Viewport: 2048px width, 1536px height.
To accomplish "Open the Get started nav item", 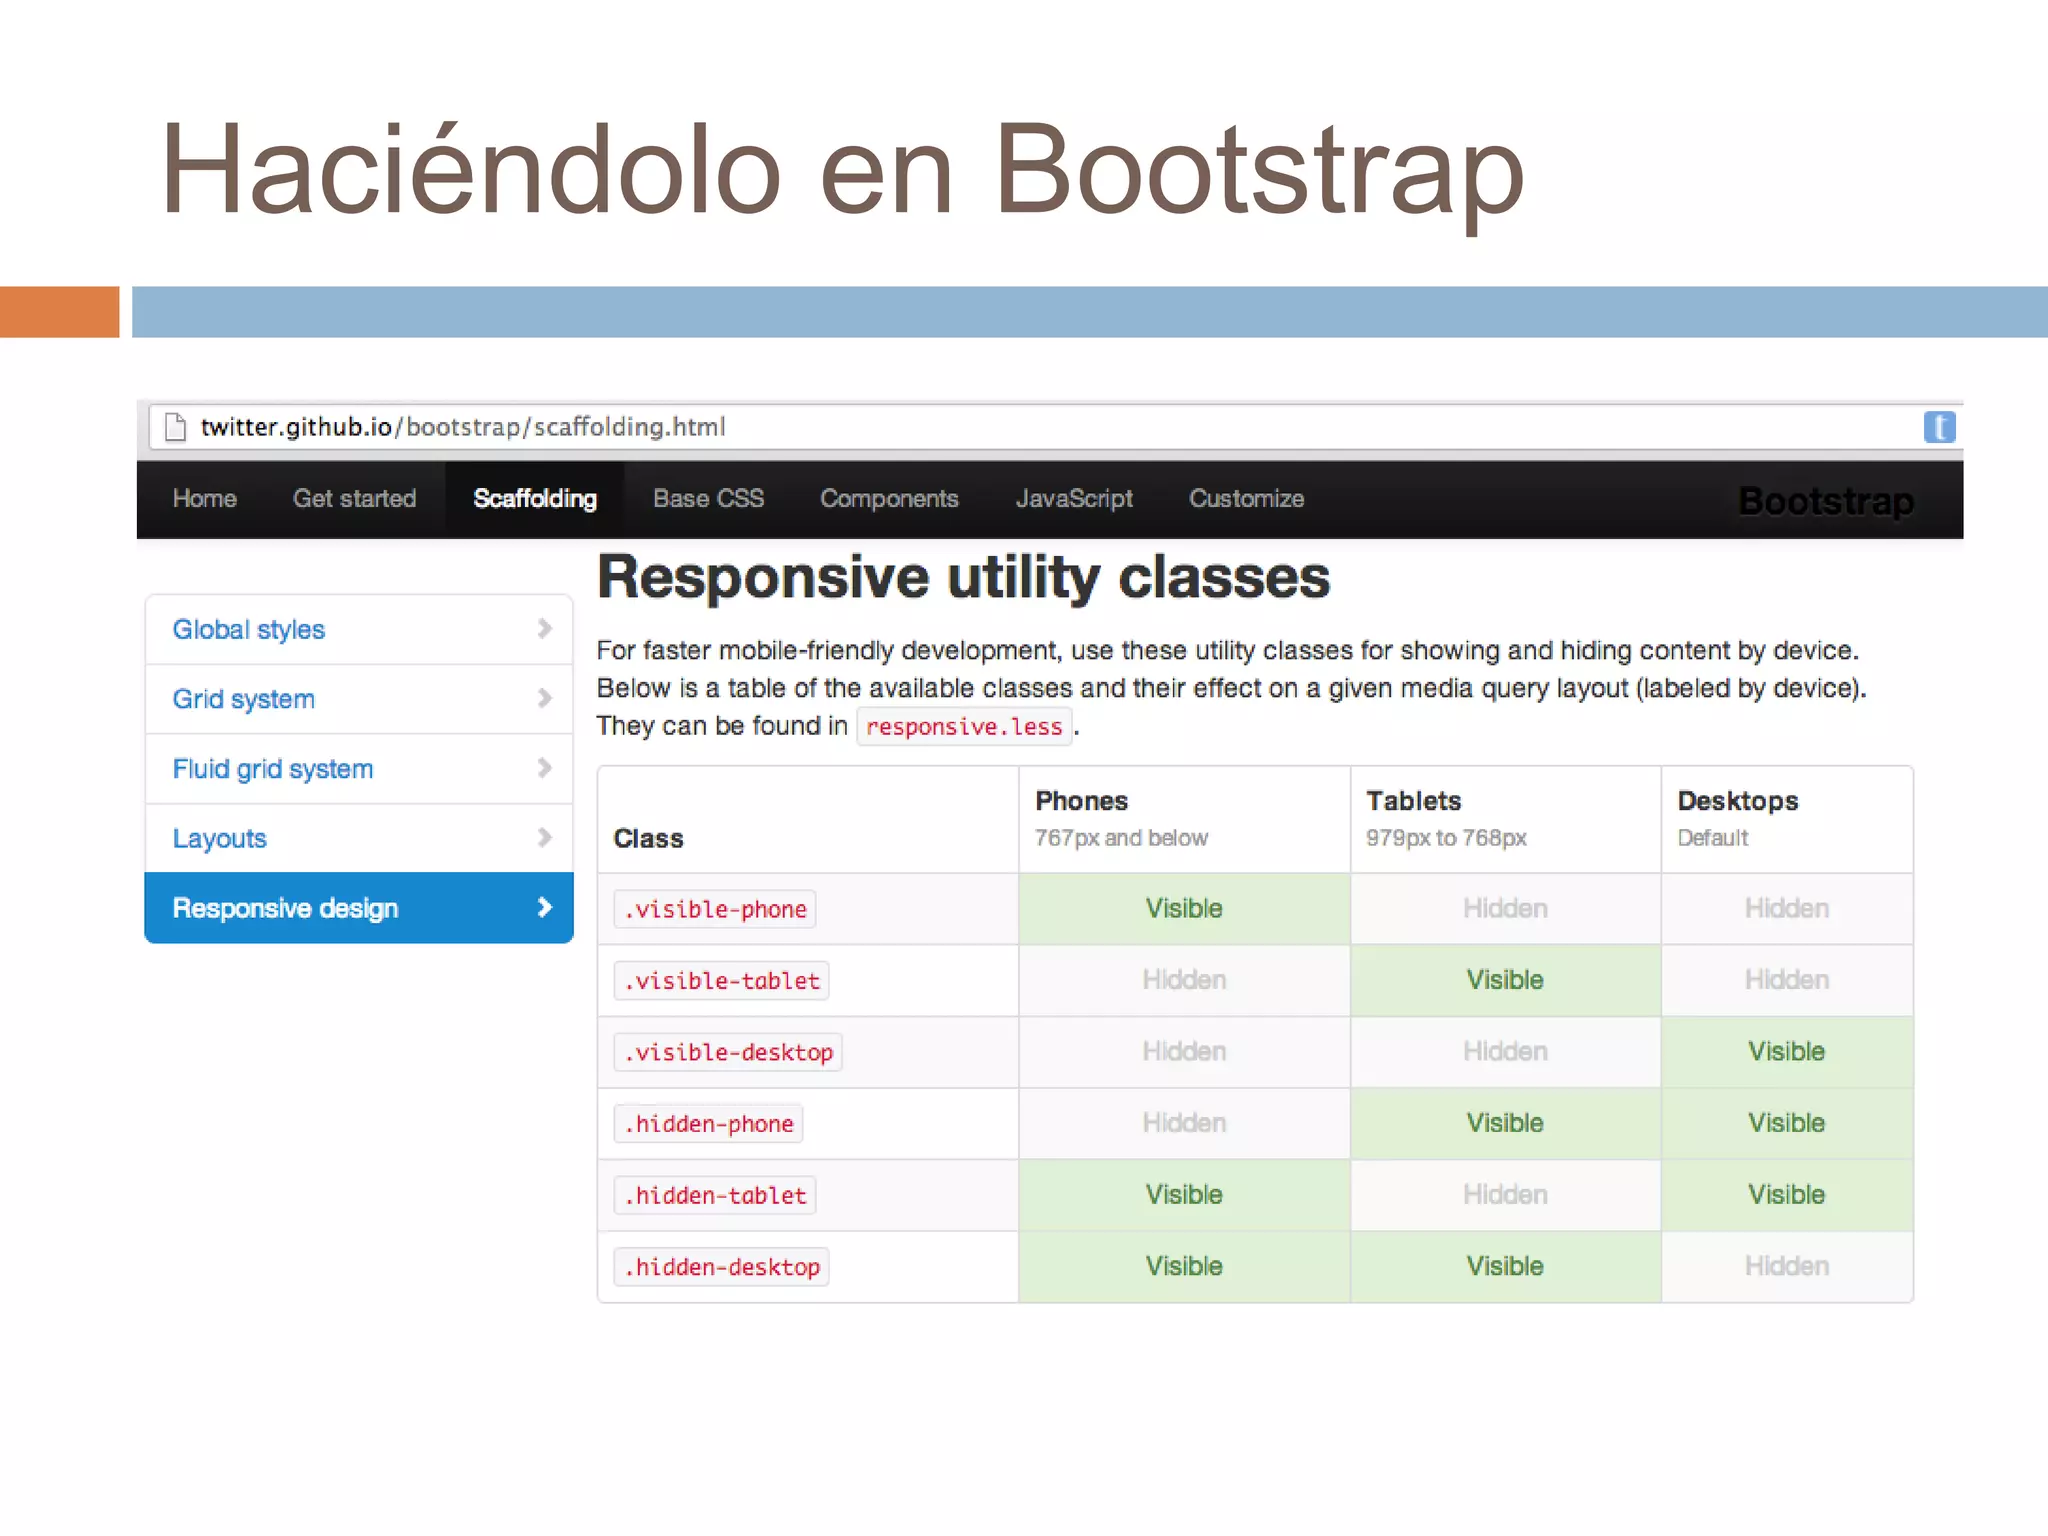I will [354, 498].
